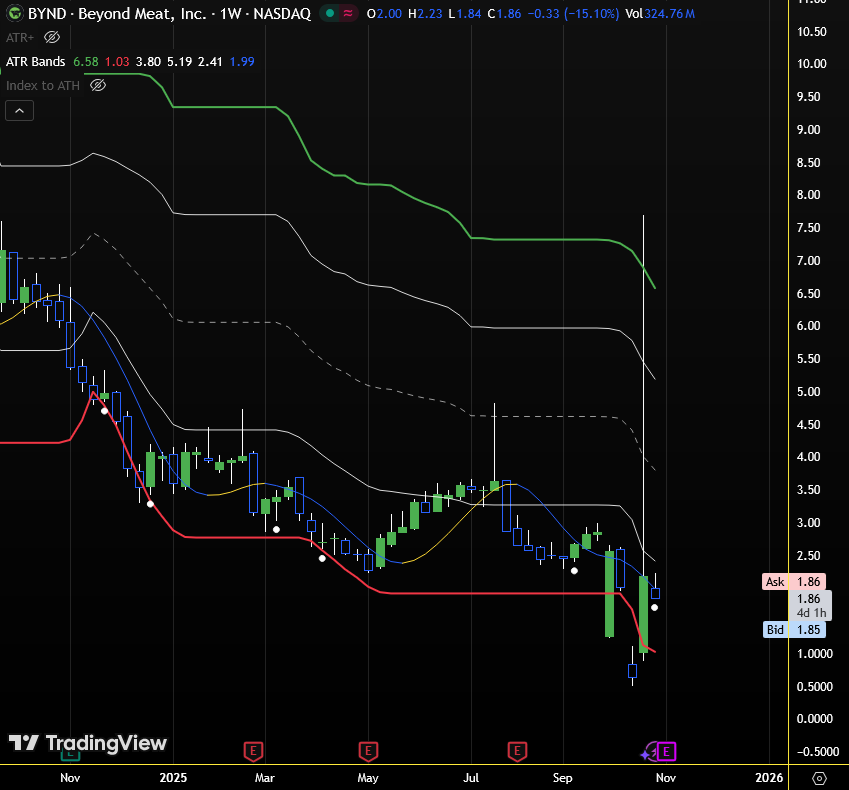Select the ATR+ indicator label

tap(20, 37)
